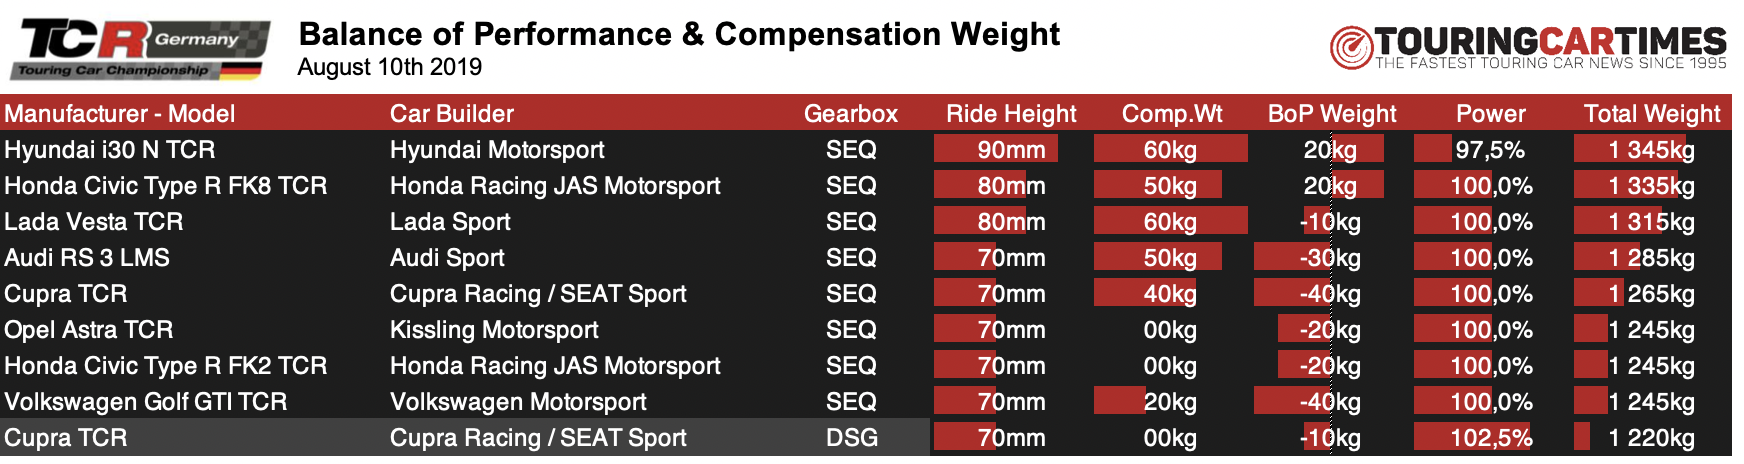Image resolution: width=1744 pixels, height=464 pixels.
Task: Click the August 10th 2019 date subtitle
Action: point(390,67)
